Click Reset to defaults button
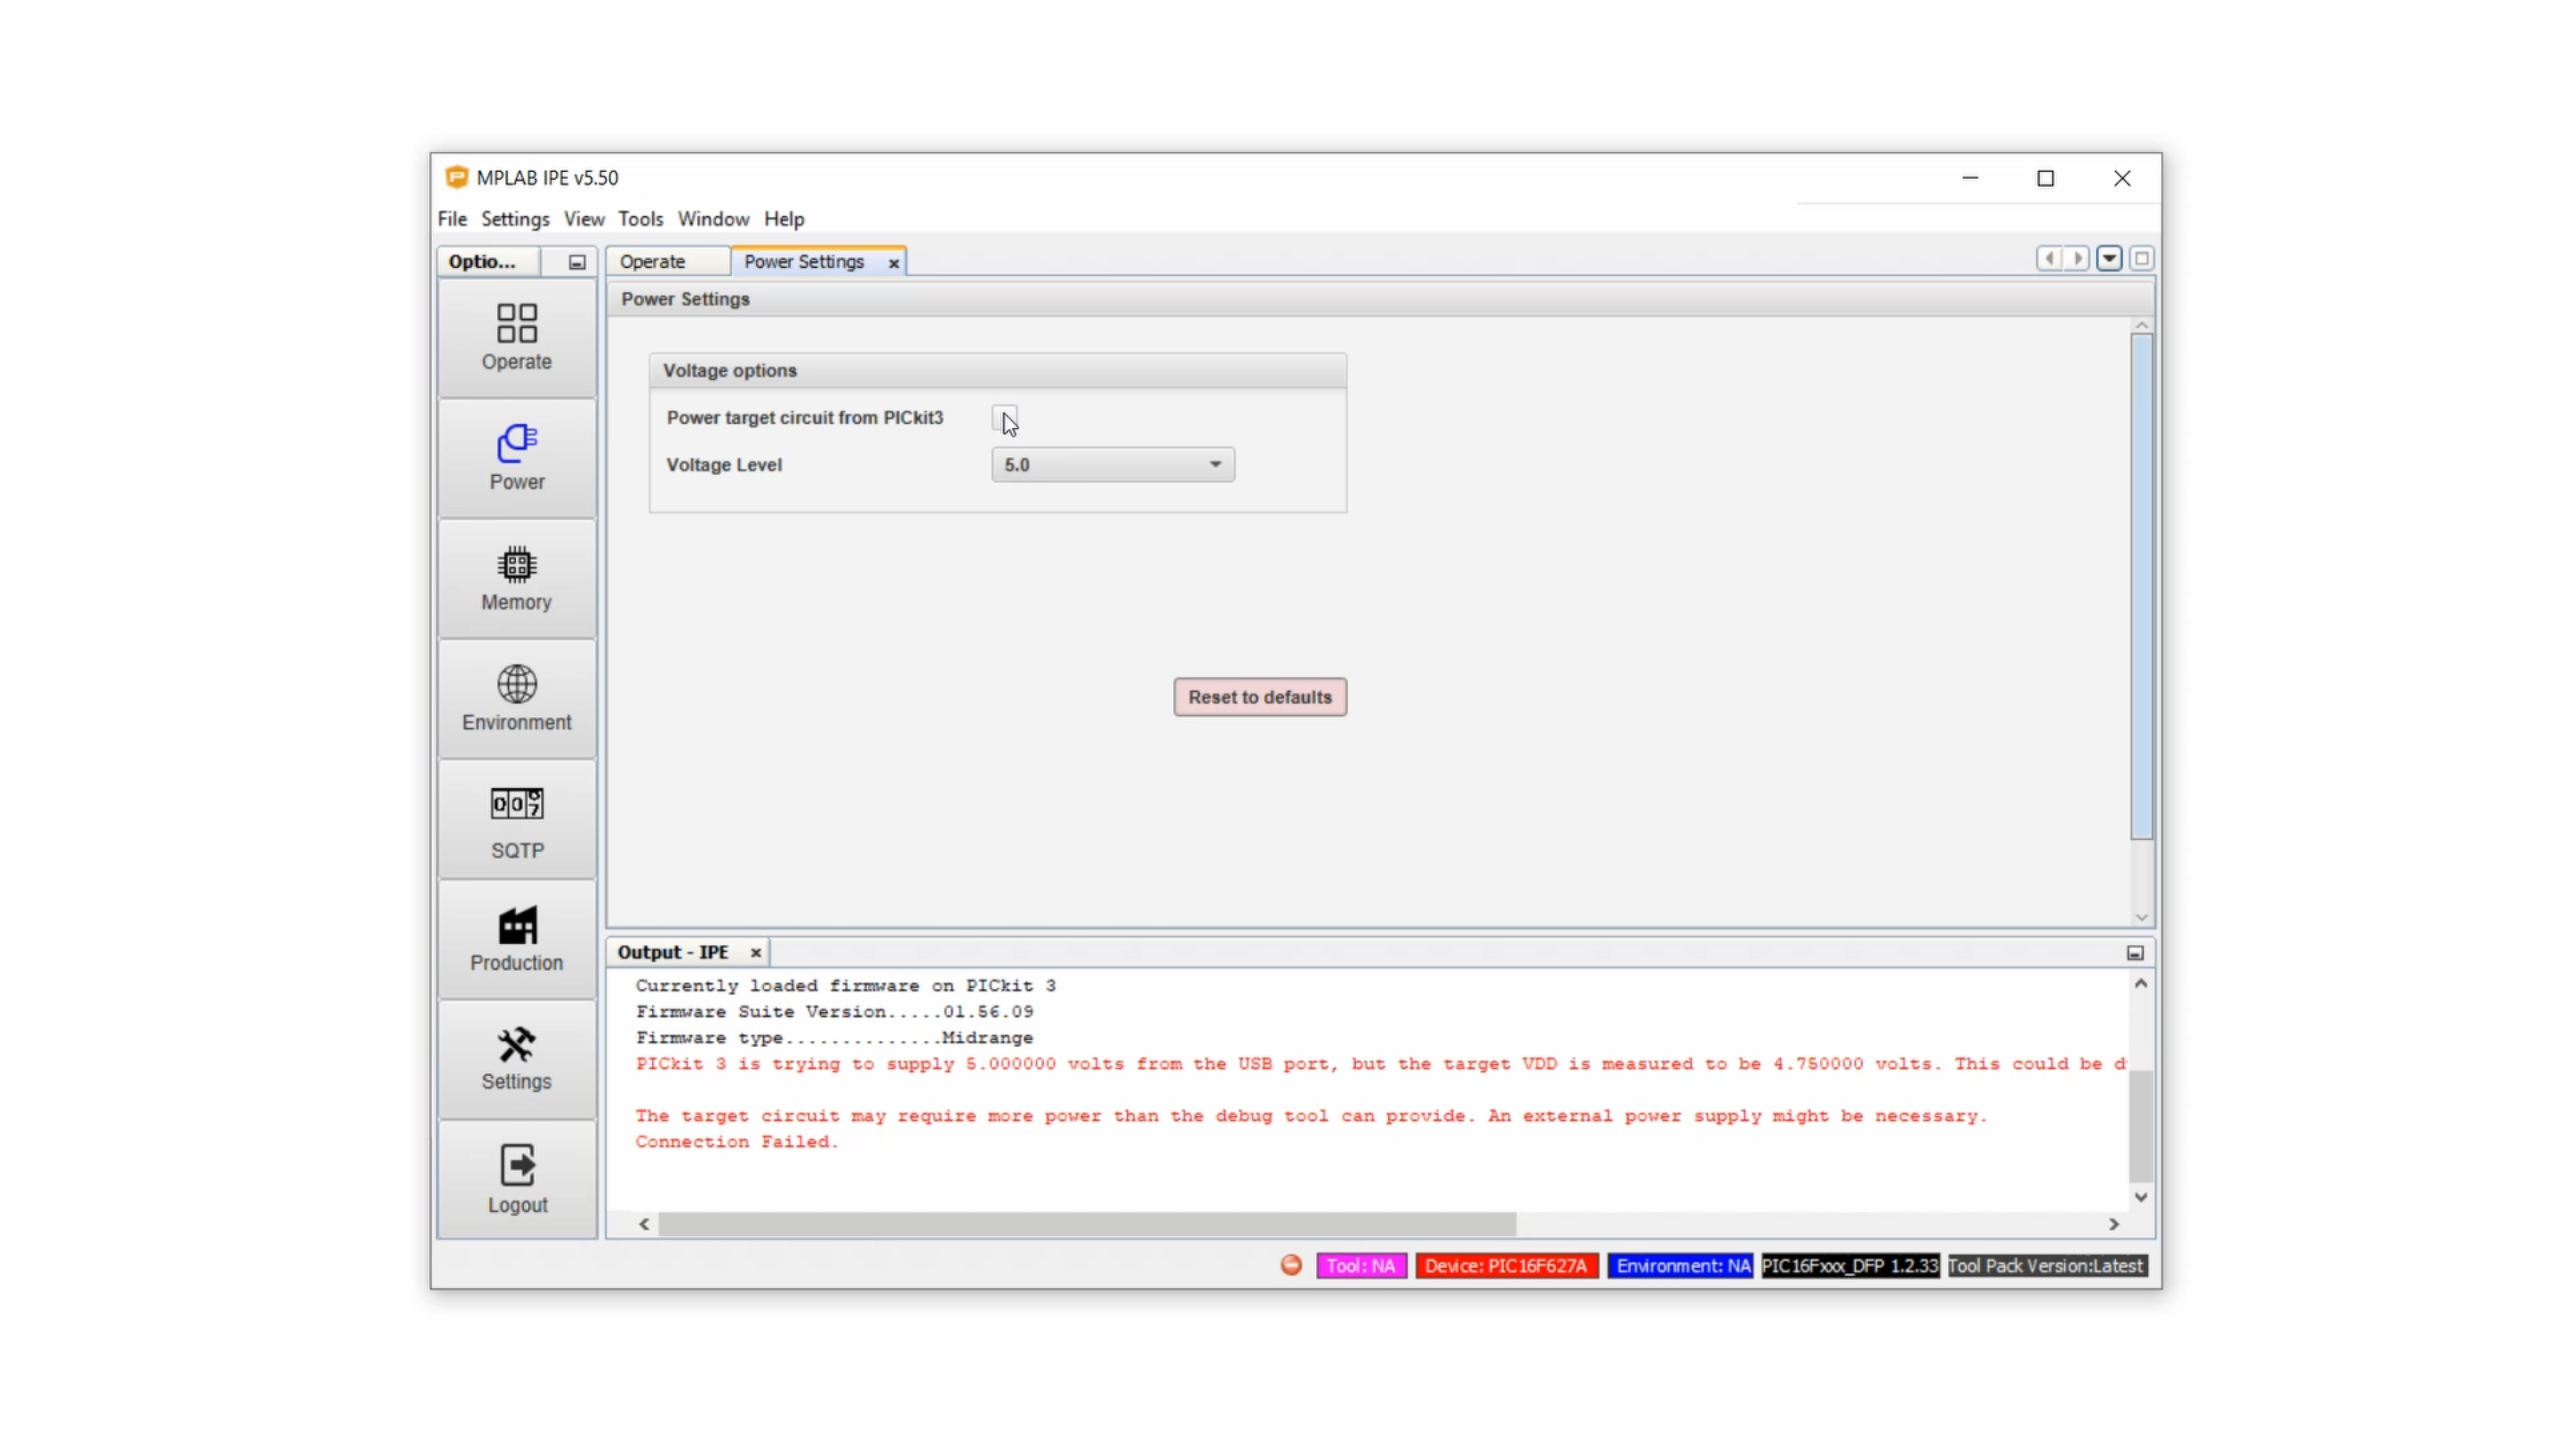Image resolution: width=2560 pixels, height=1440 pixels. [x=1259, y=697]
